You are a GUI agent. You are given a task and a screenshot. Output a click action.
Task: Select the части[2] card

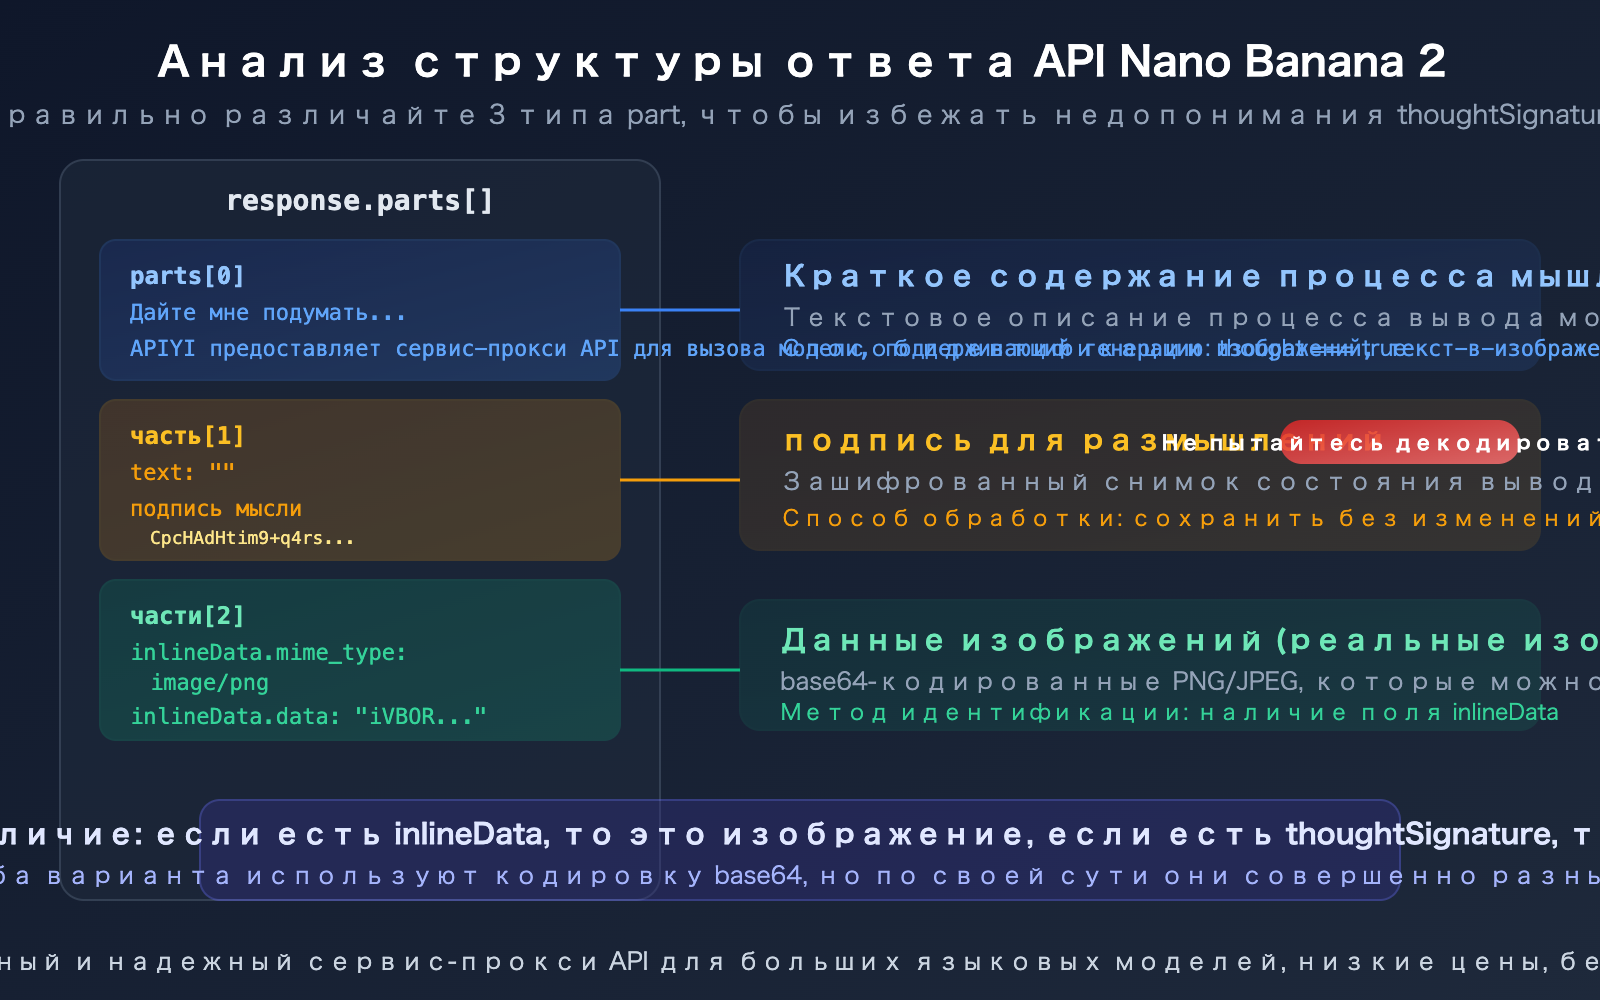pos(360,660)
